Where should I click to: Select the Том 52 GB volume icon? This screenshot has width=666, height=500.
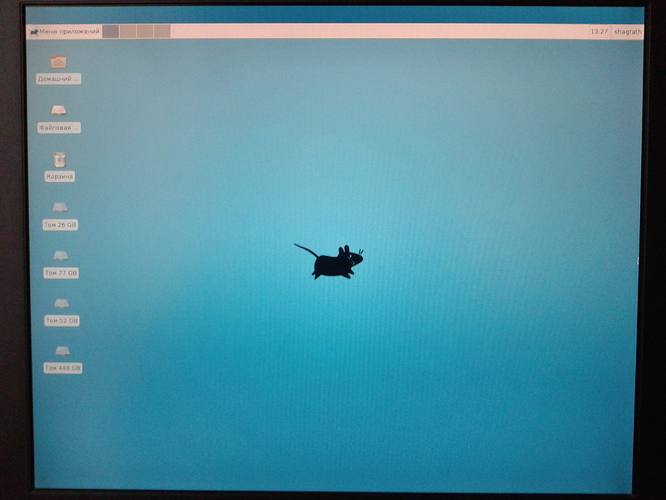[62, 303]
